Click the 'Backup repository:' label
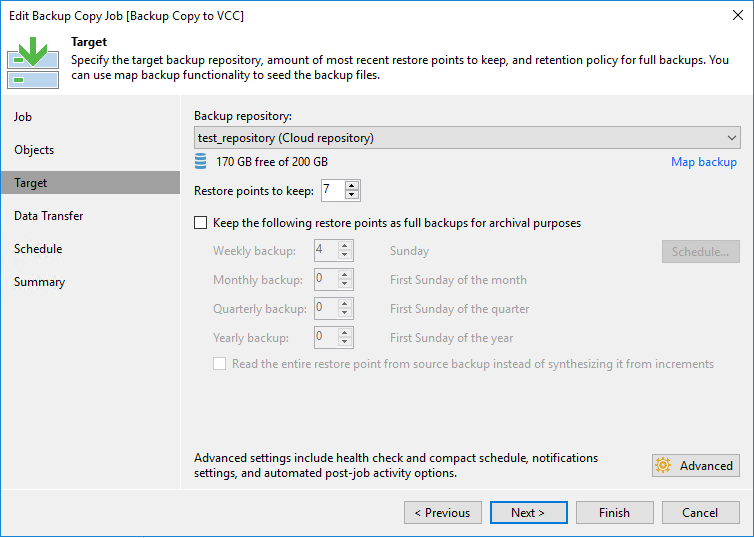Viewport: 754px width, 538px height. pyautogui.click(x=243, y=116)
